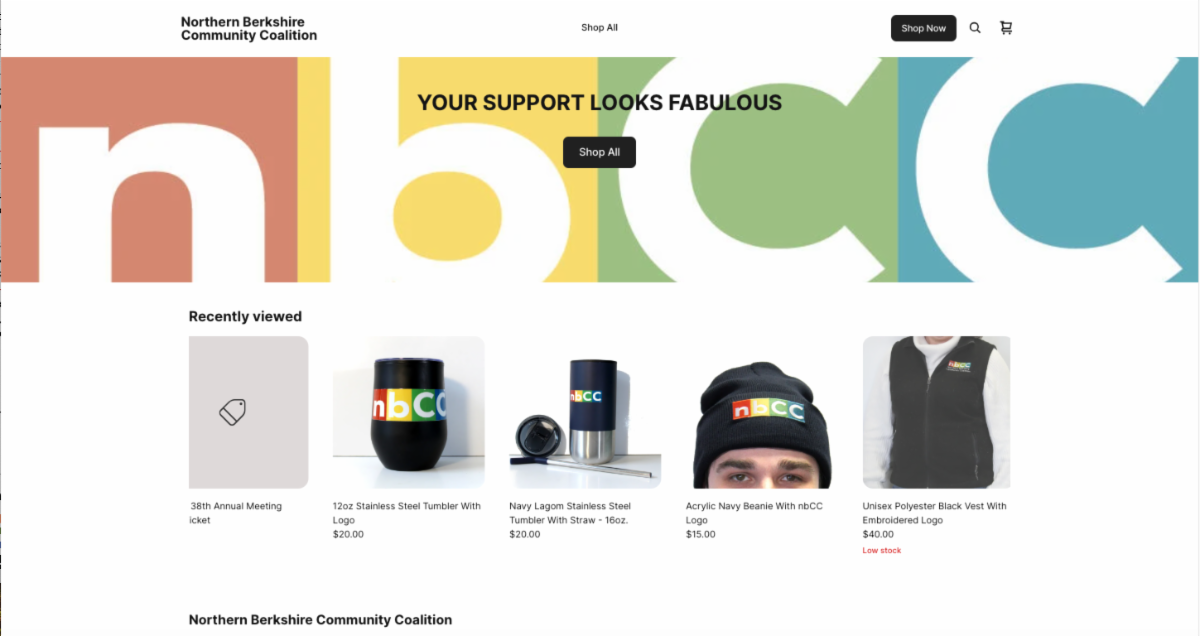This screenshot has height=636, width=1200.
Task: Open 12oz Stainless Steel Tumbler product image
Action: point(409,412)
